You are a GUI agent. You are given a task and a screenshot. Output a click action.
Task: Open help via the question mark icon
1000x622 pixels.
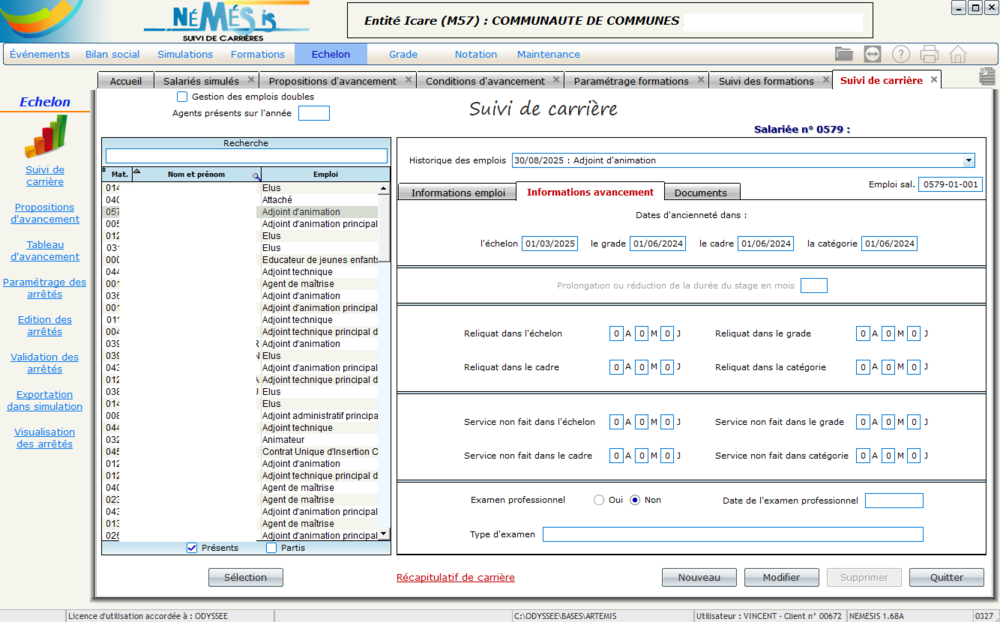(901, 54)
